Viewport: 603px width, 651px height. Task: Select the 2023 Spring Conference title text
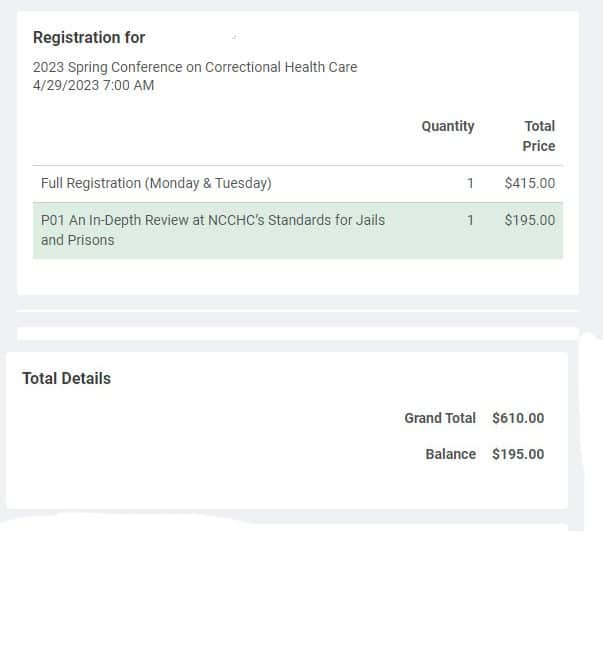[x=195, y=67]
